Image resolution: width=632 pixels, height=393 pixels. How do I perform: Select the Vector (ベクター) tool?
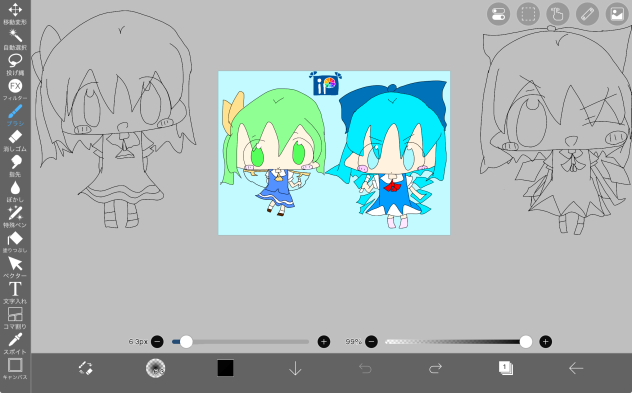coord(15,268)
